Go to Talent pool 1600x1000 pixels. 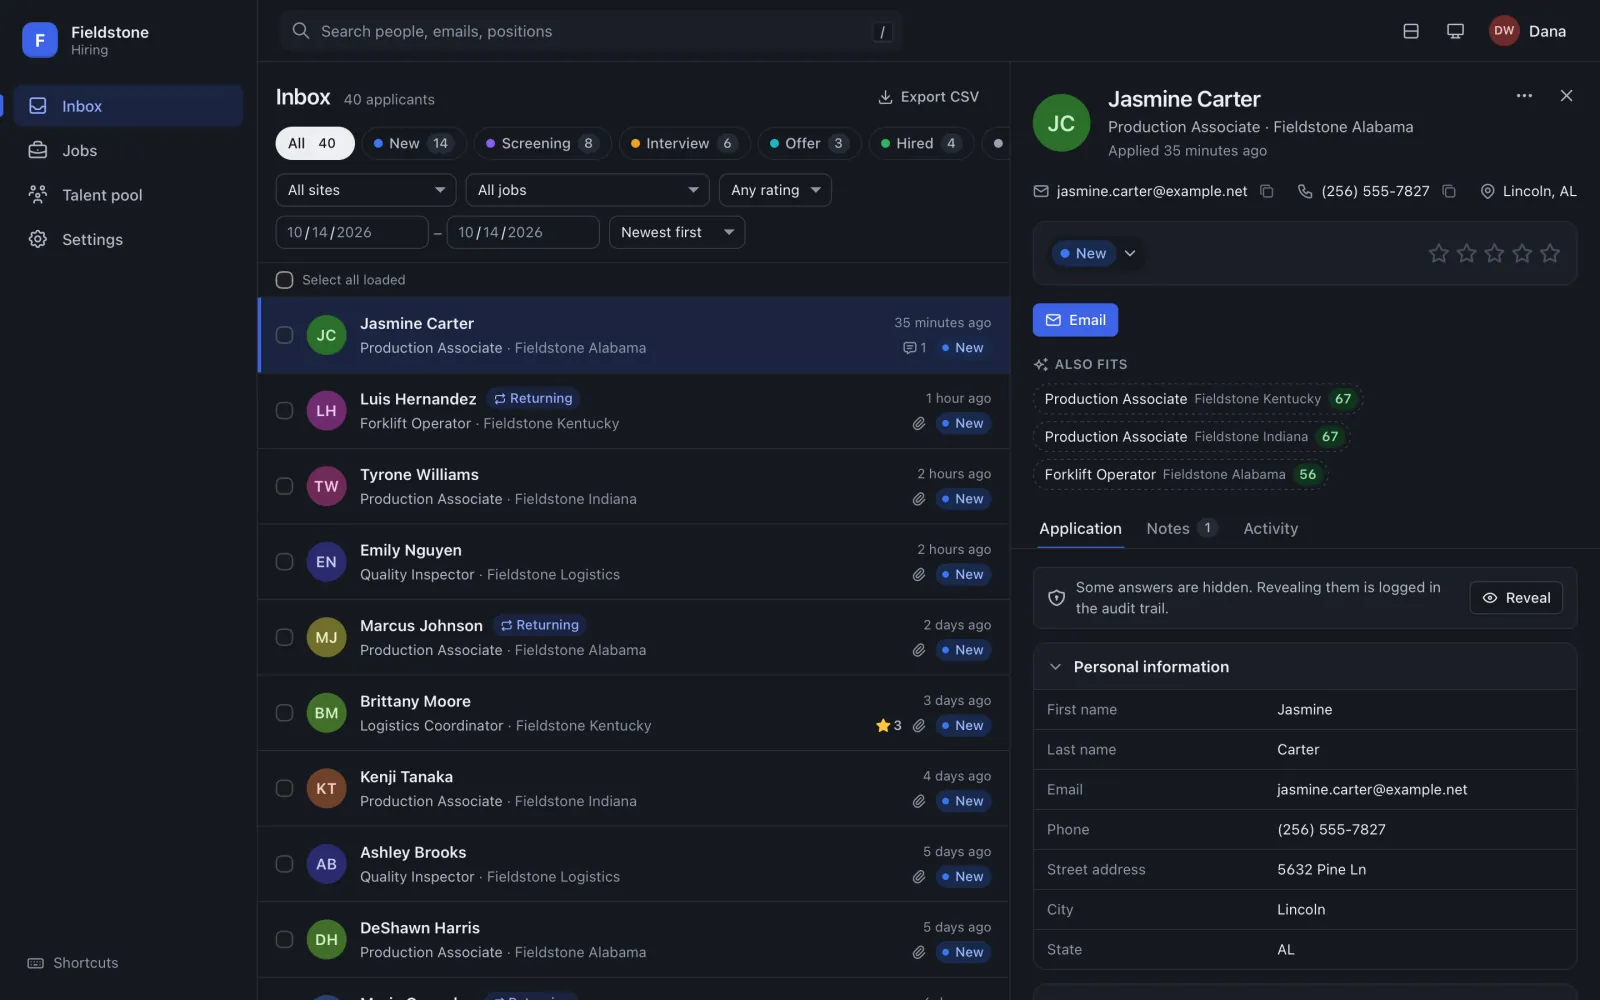coord(128,195)
